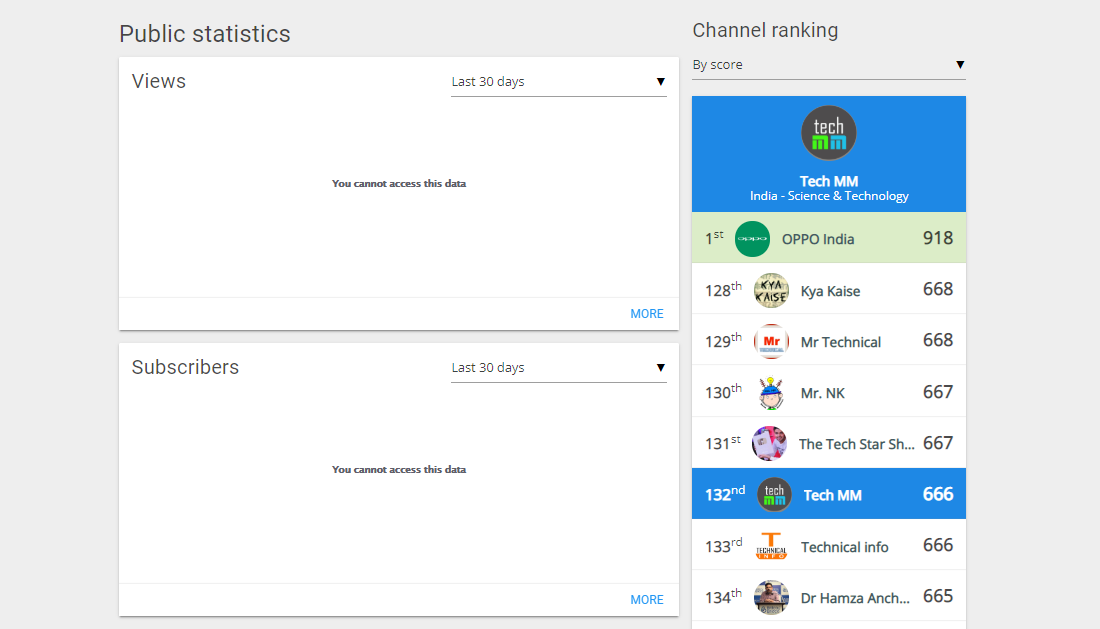Screen dimensions: 1100x629
Task: Open Mr. NK channel name
Action: tap(822, 393)
